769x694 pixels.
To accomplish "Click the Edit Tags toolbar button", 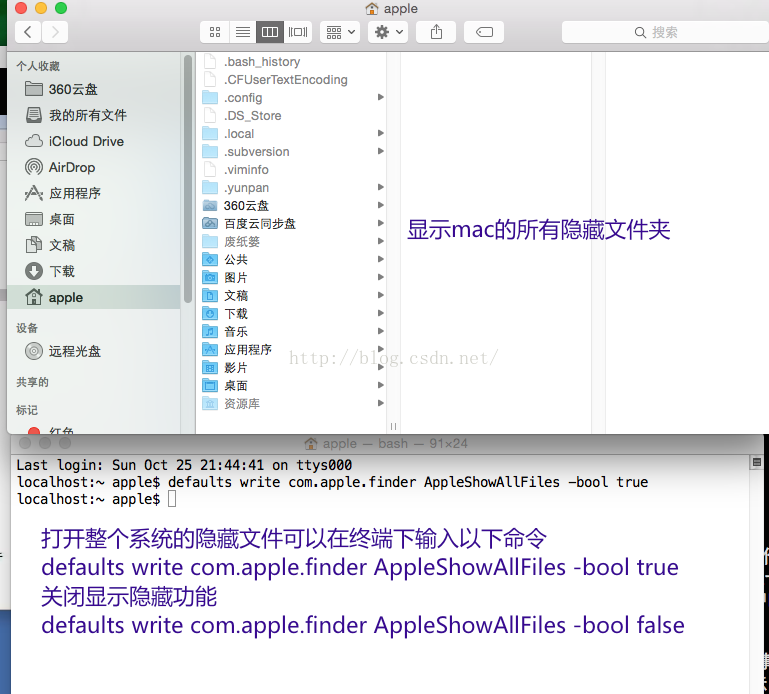I will pos(484,32).
